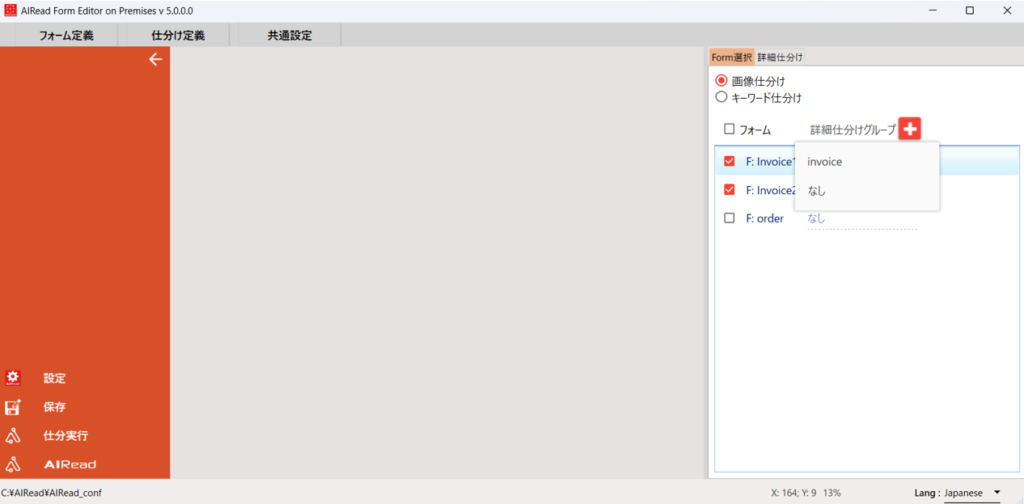
Task: Select the キーワード仕分け radio button
Action: pos(721,97)
